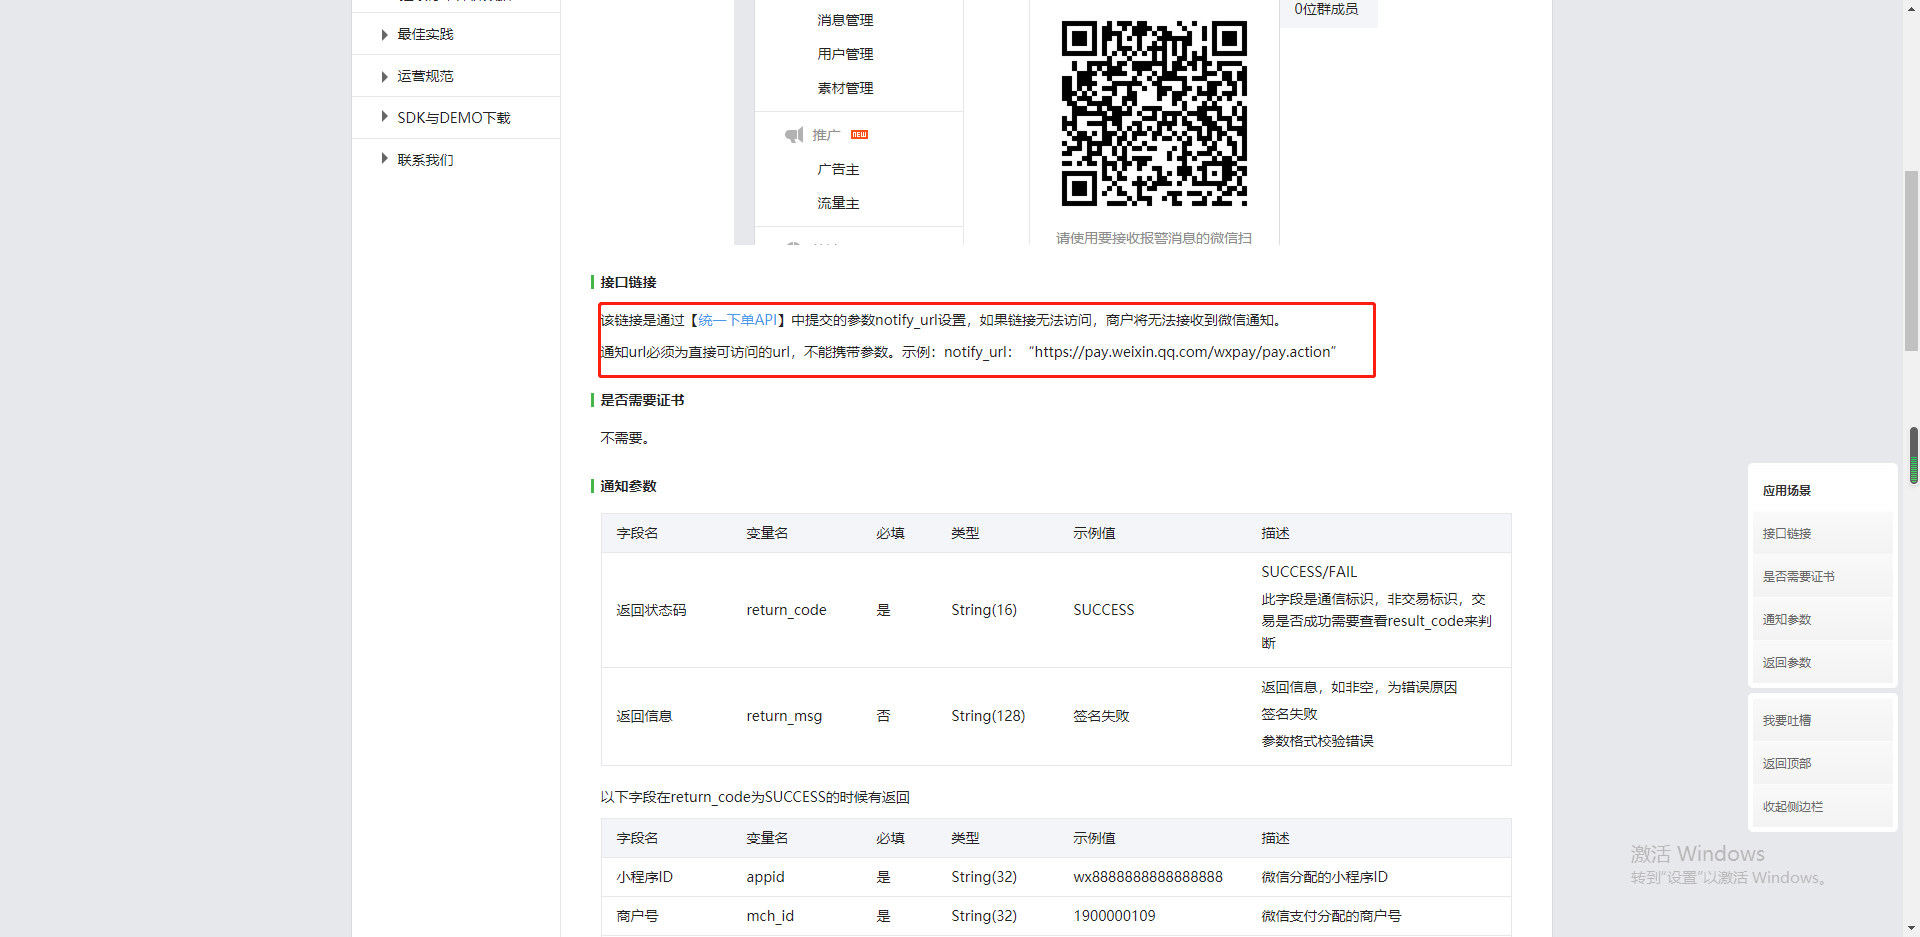The image size is (1920, 937).
Task: Click 广告主 in the screenshot menu
Action: (838, 170)
